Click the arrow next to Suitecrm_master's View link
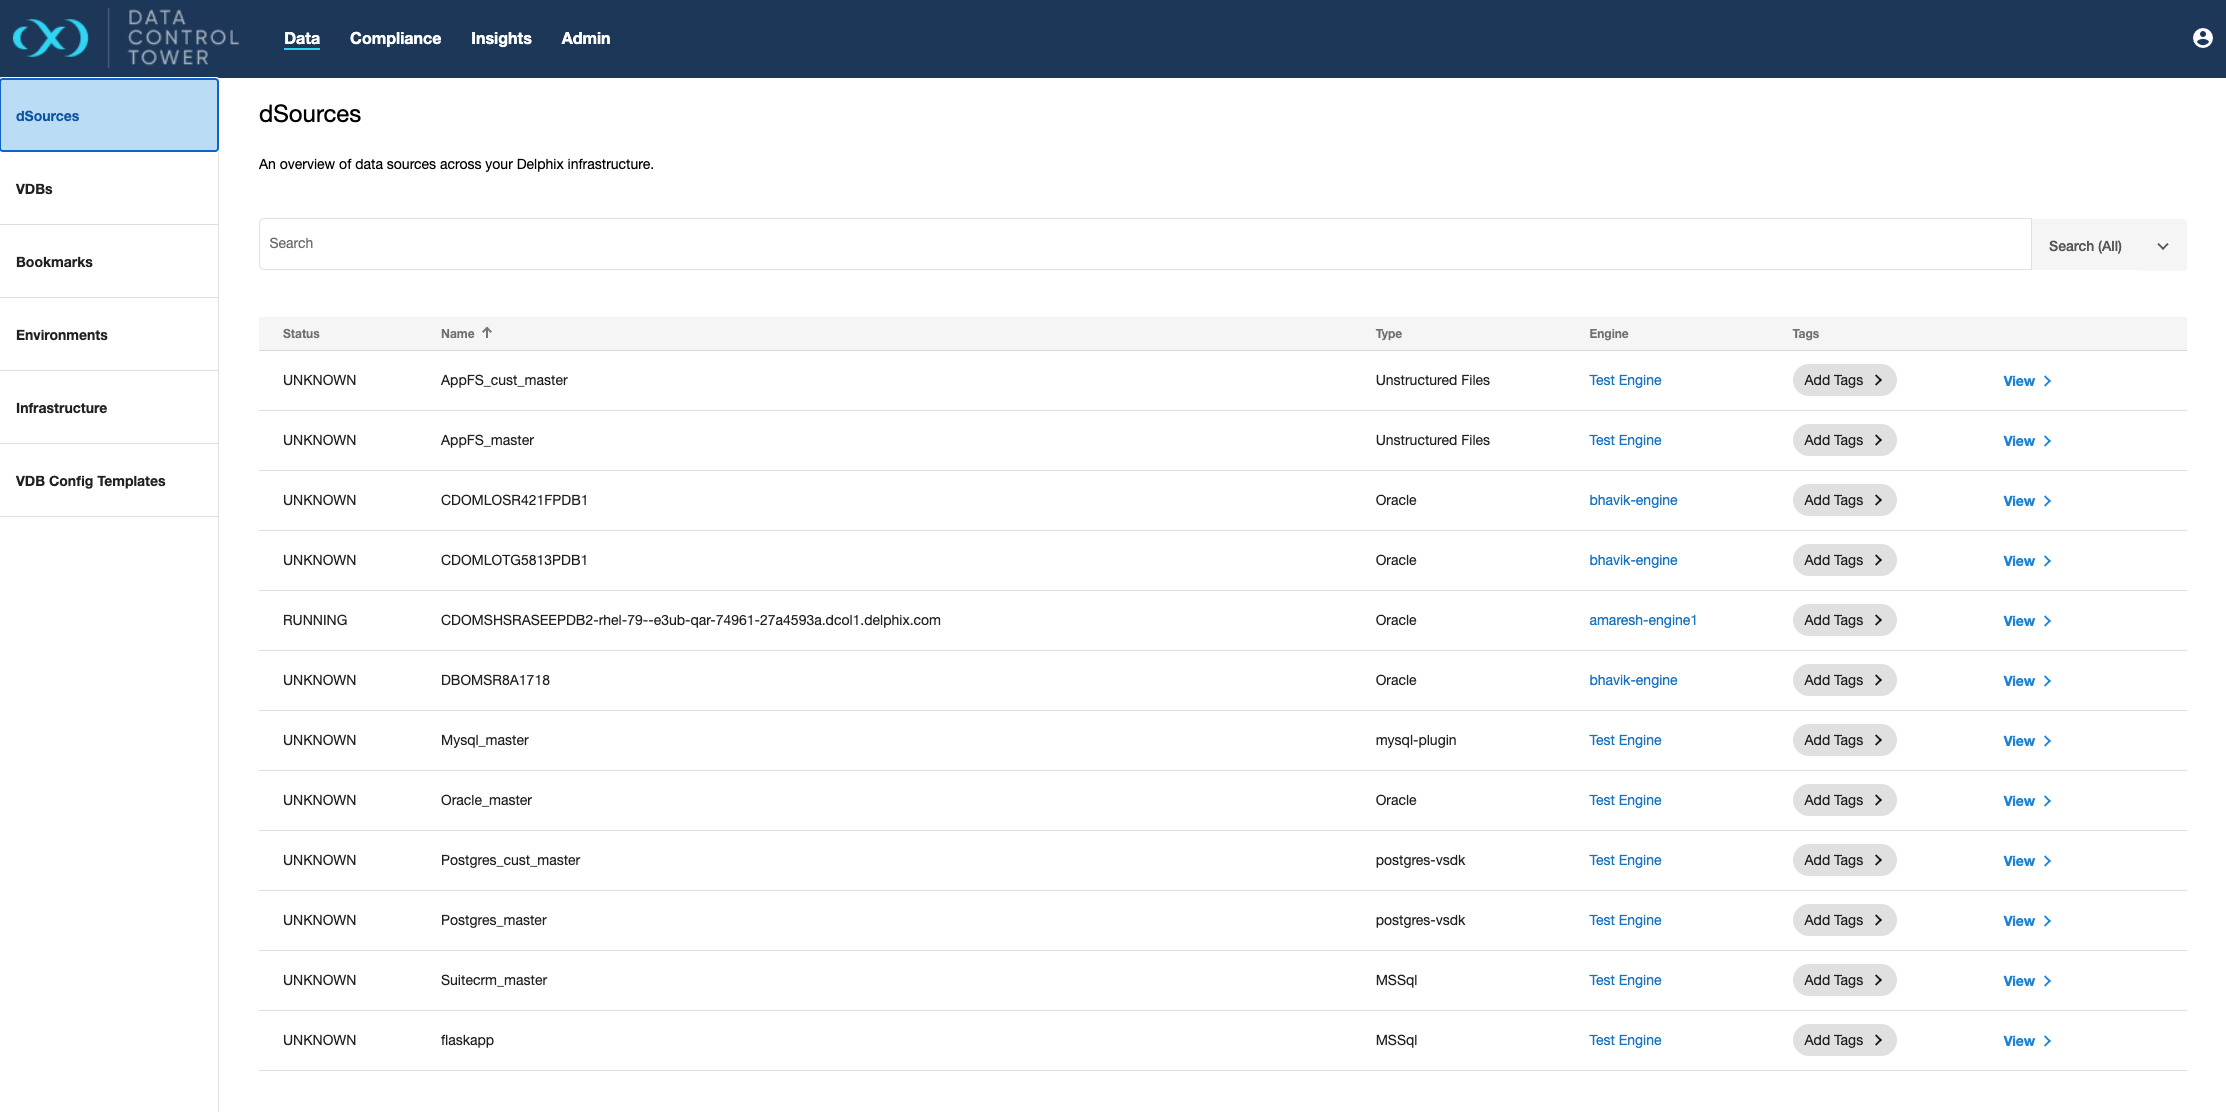The image size is (2226, 1112). pyautogui.click(x=2046, y=980)
